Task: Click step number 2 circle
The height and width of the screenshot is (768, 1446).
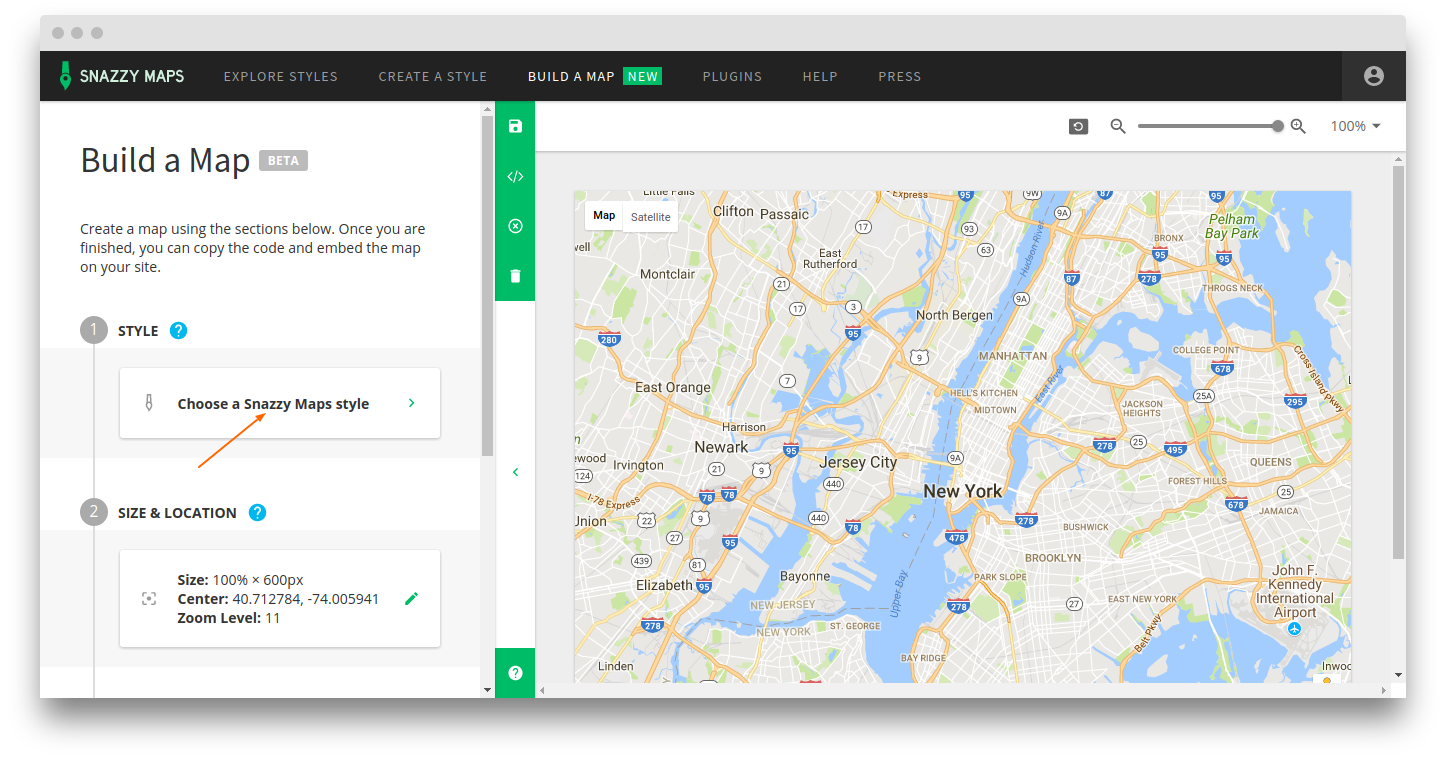Action: [x=94, y=512]
